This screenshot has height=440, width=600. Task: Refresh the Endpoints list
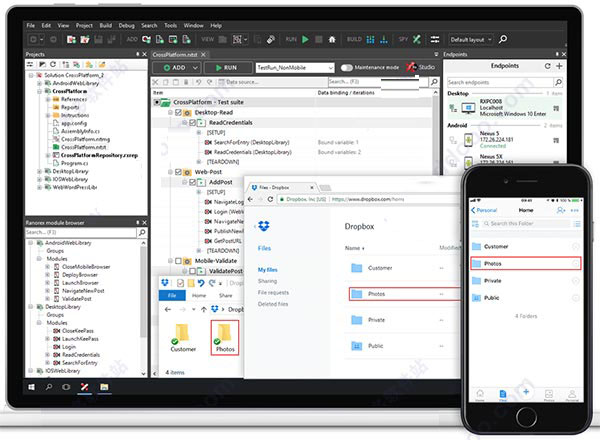click(x=546, y=66)
